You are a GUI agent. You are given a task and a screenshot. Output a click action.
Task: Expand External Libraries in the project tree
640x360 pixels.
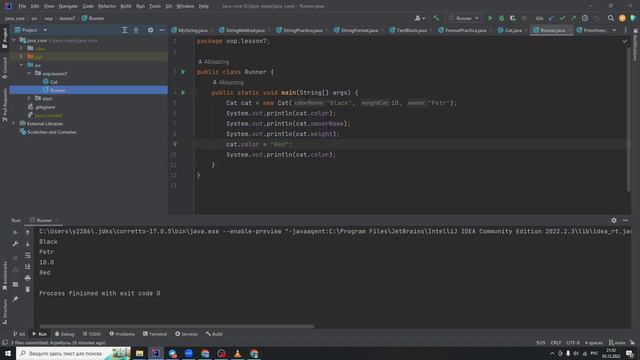pos(14,123)
